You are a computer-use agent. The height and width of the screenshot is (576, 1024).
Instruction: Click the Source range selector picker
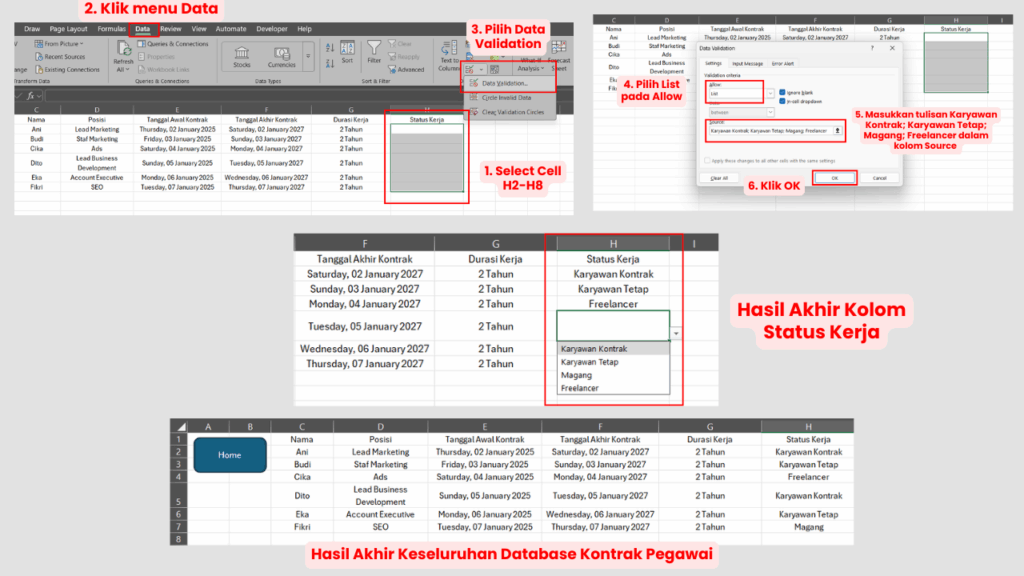click(x=837, y=130)
